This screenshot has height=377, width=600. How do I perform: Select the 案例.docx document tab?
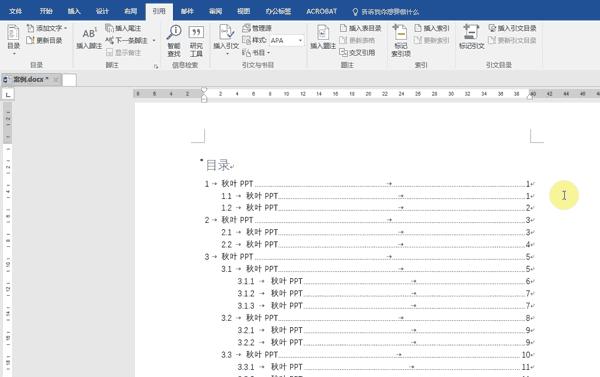click(x=30, y=80)
